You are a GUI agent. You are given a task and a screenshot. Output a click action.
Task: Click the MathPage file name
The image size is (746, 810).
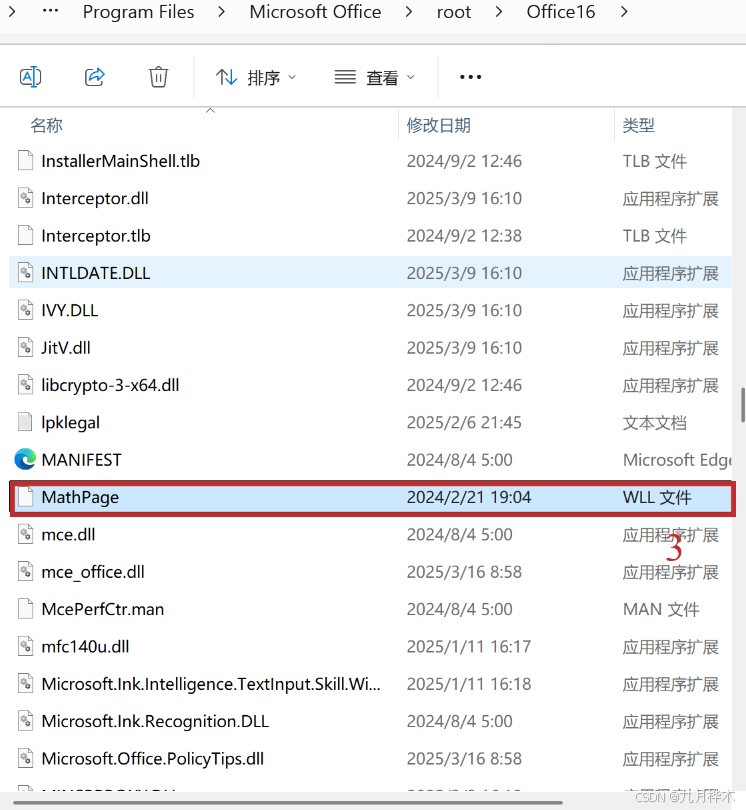coord(80,497)
